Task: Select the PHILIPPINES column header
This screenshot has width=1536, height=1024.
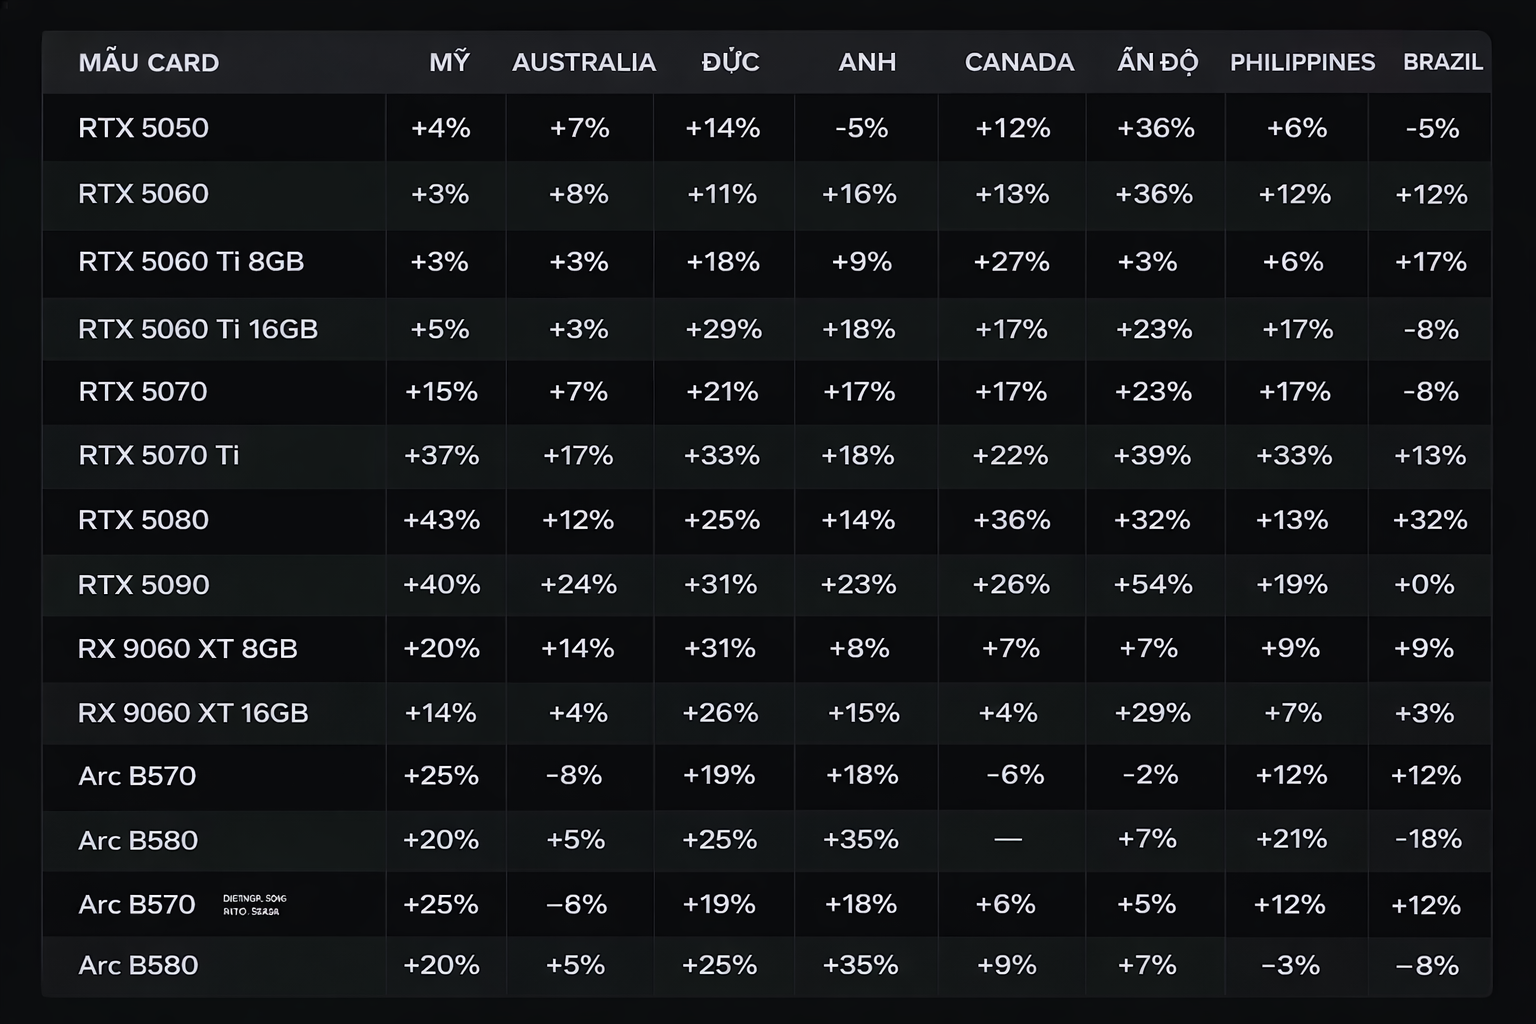Action: pos(1302,62)
